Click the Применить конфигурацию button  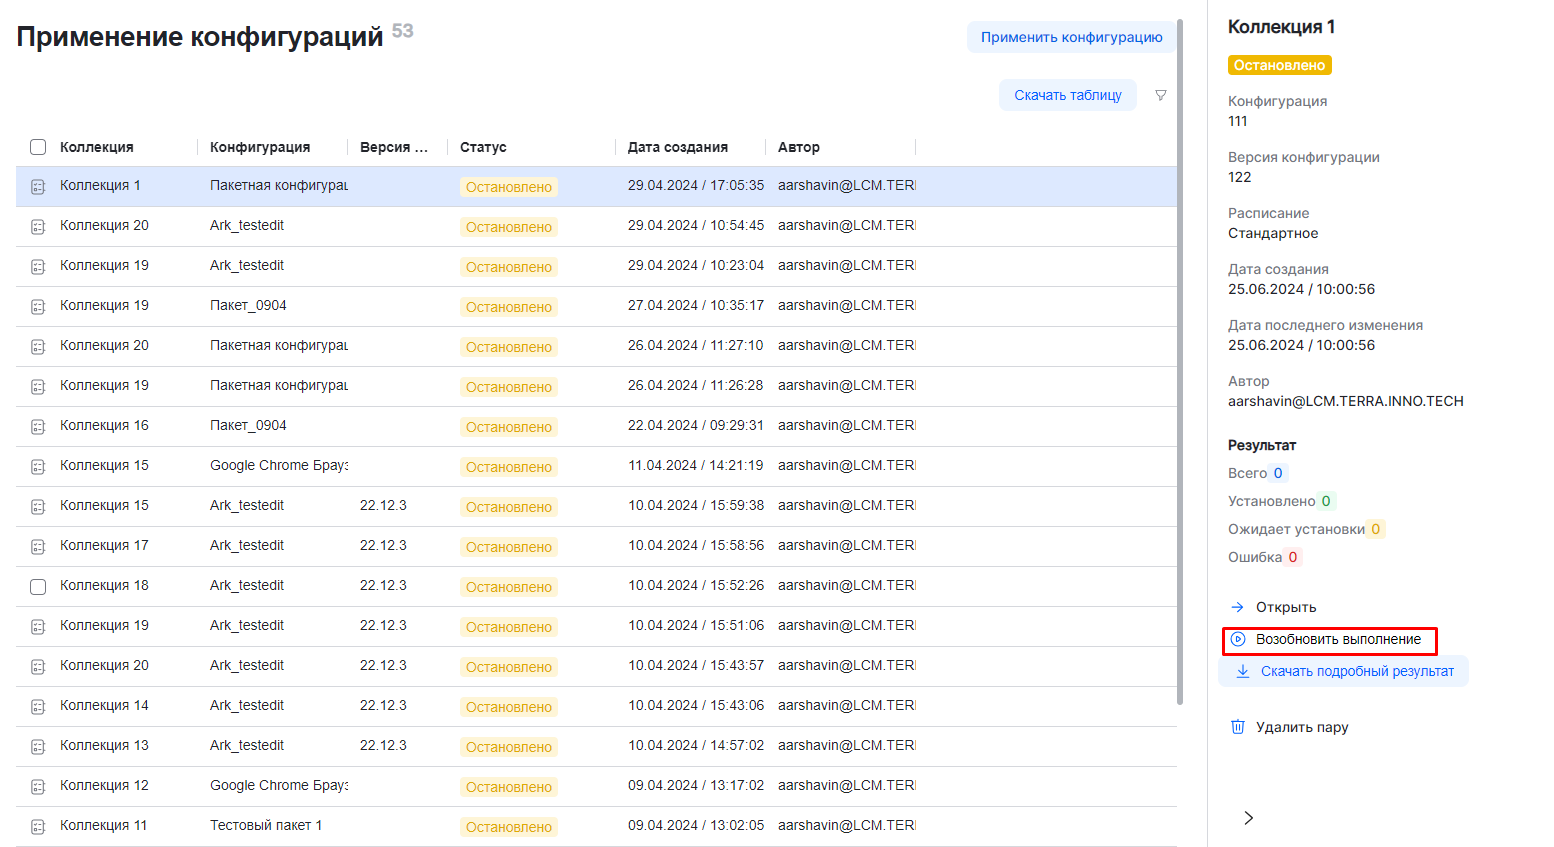(x=1071, y=37)
